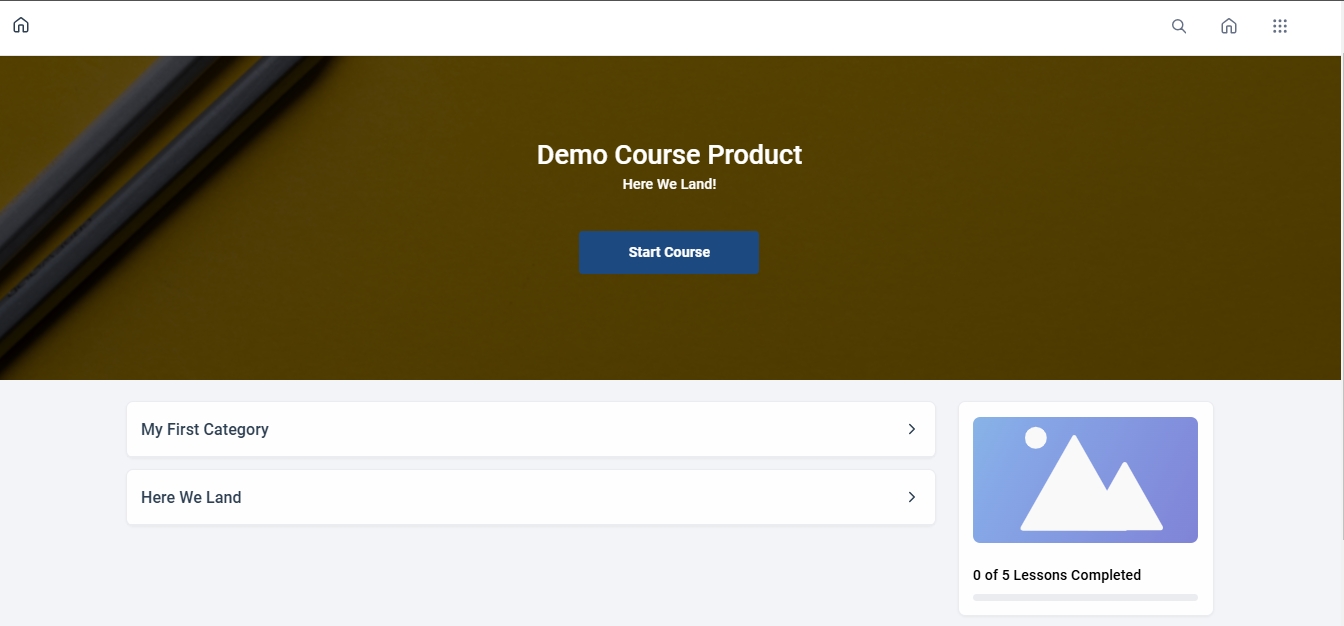The height and width of the screenshot is (626, 1344).
Task: Click the lessons completed progress bar
Action: tap(1085, 597)
